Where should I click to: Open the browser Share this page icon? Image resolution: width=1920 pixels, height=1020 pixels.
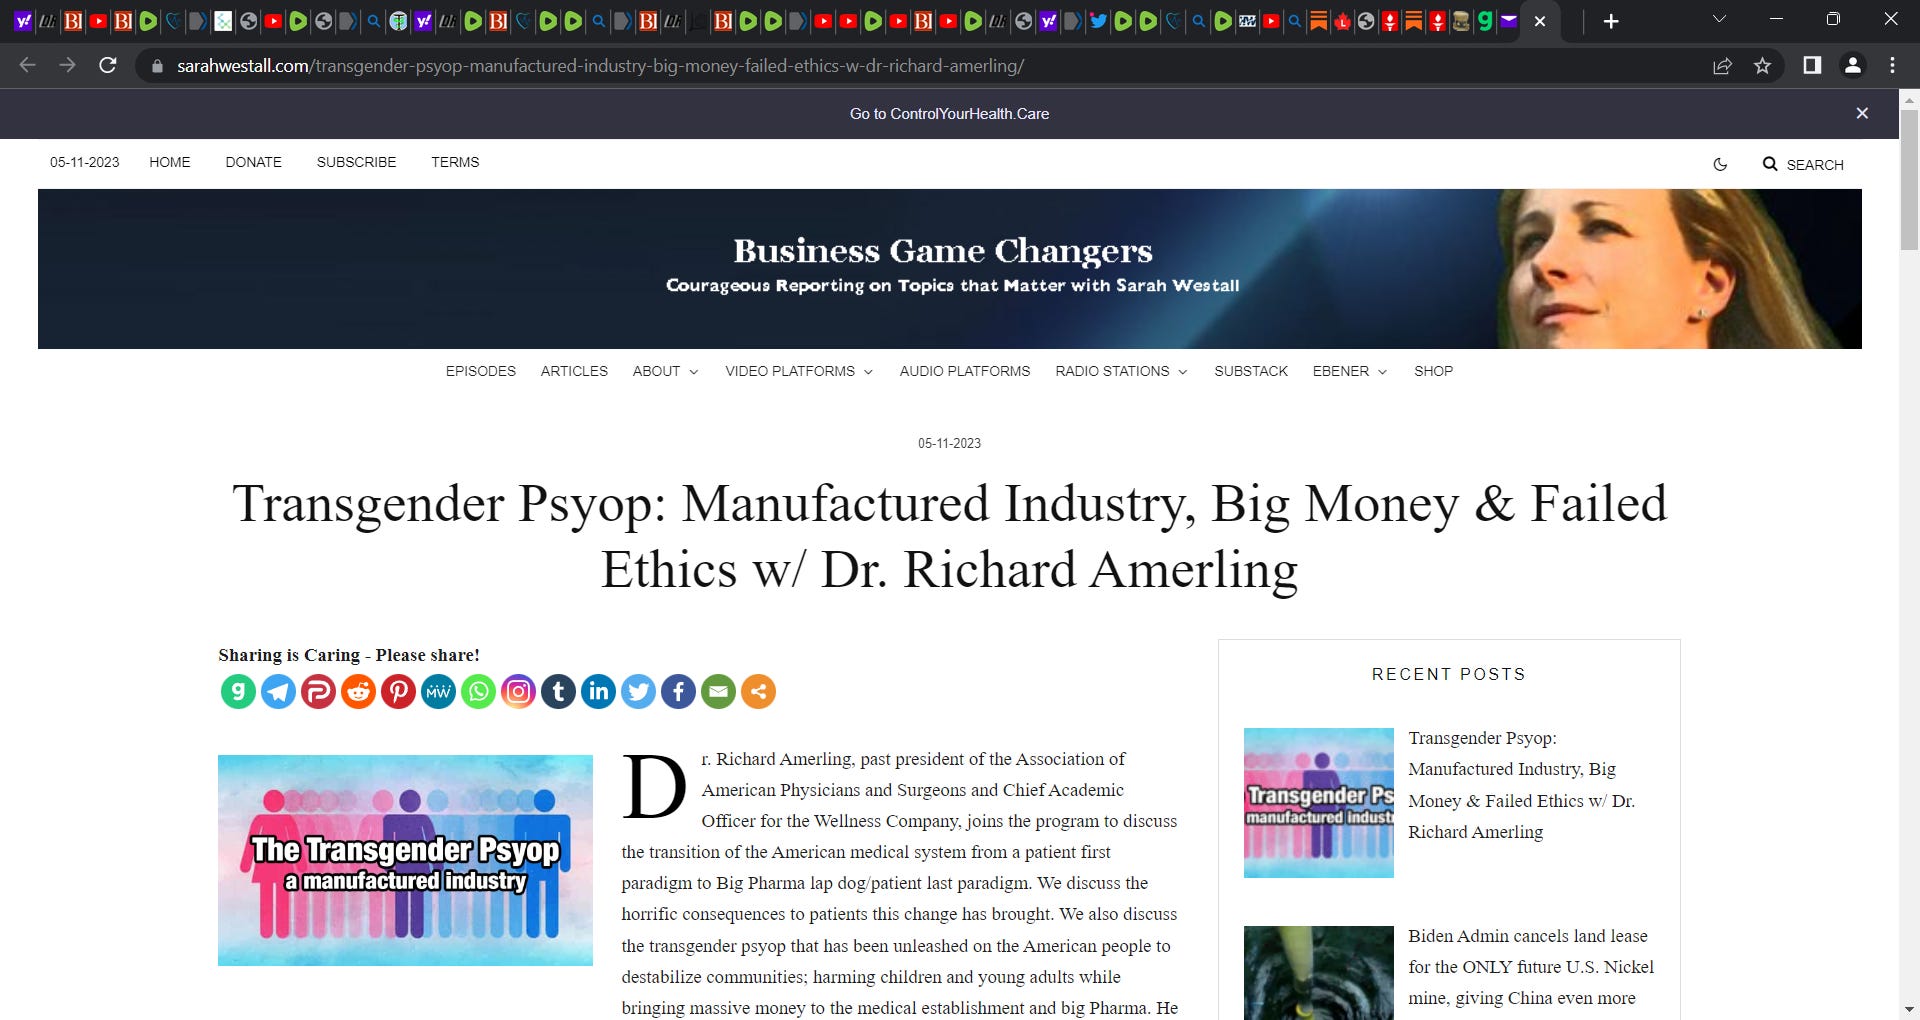[1722, 66]
